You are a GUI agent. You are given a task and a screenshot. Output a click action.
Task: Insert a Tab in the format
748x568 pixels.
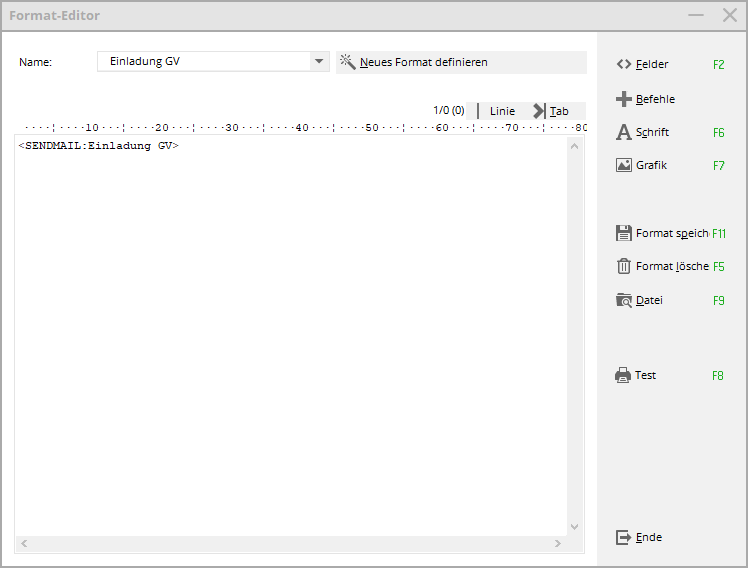tap(559, 111)
